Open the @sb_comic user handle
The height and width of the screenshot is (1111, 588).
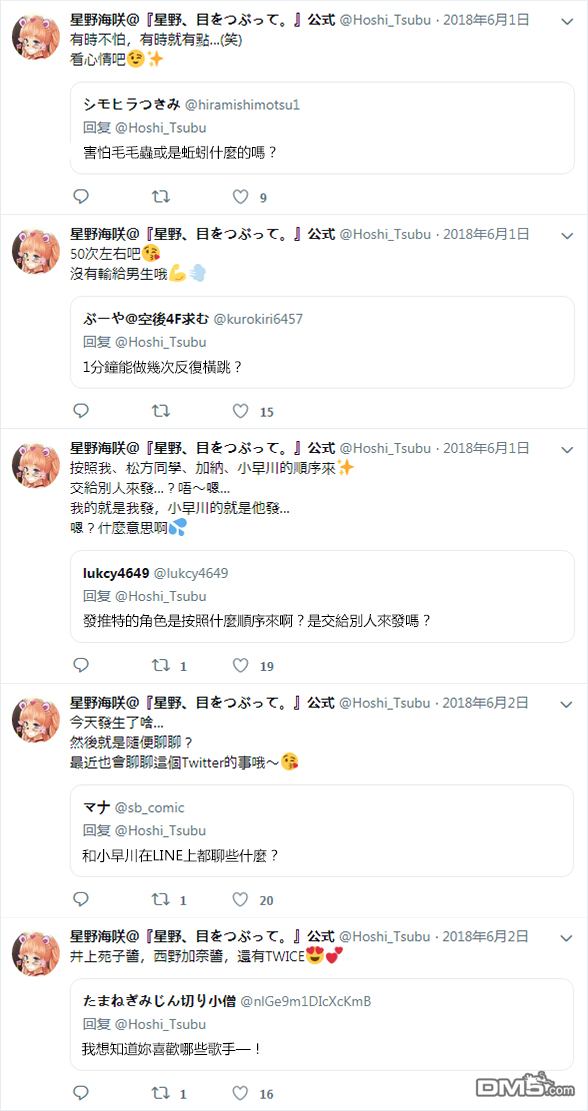point(149,808)
